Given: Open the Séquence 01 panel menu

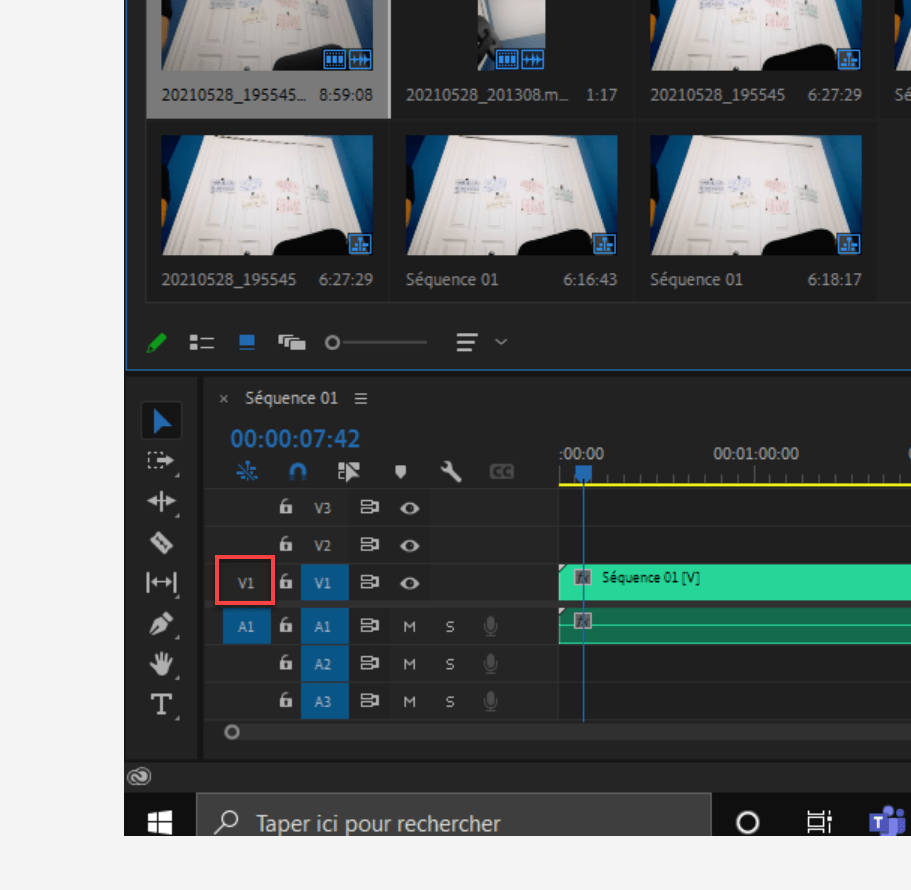Looking at the screenshot, I should [x=360, y=397].
